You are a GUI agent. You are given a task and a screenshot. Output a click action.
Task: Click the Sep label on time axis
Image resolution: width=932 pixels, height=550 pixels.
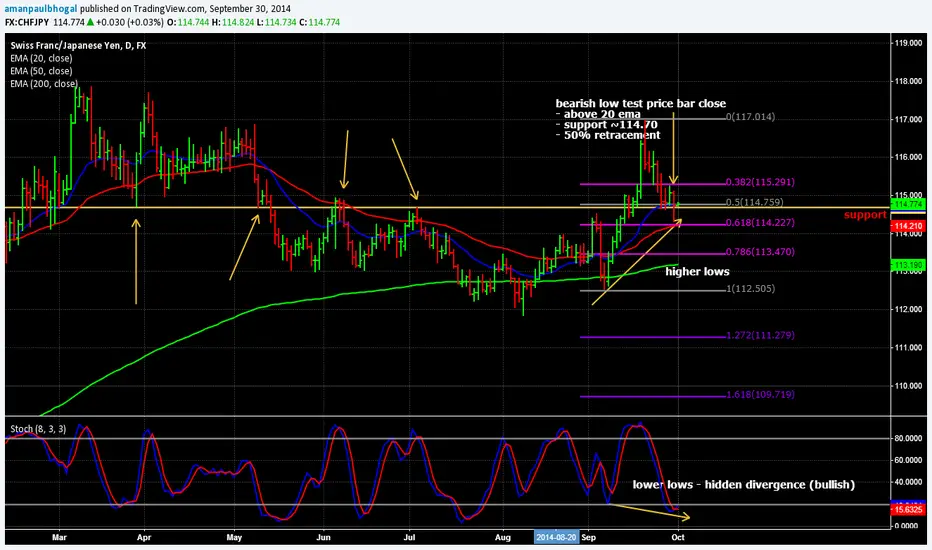click(588, 538)
